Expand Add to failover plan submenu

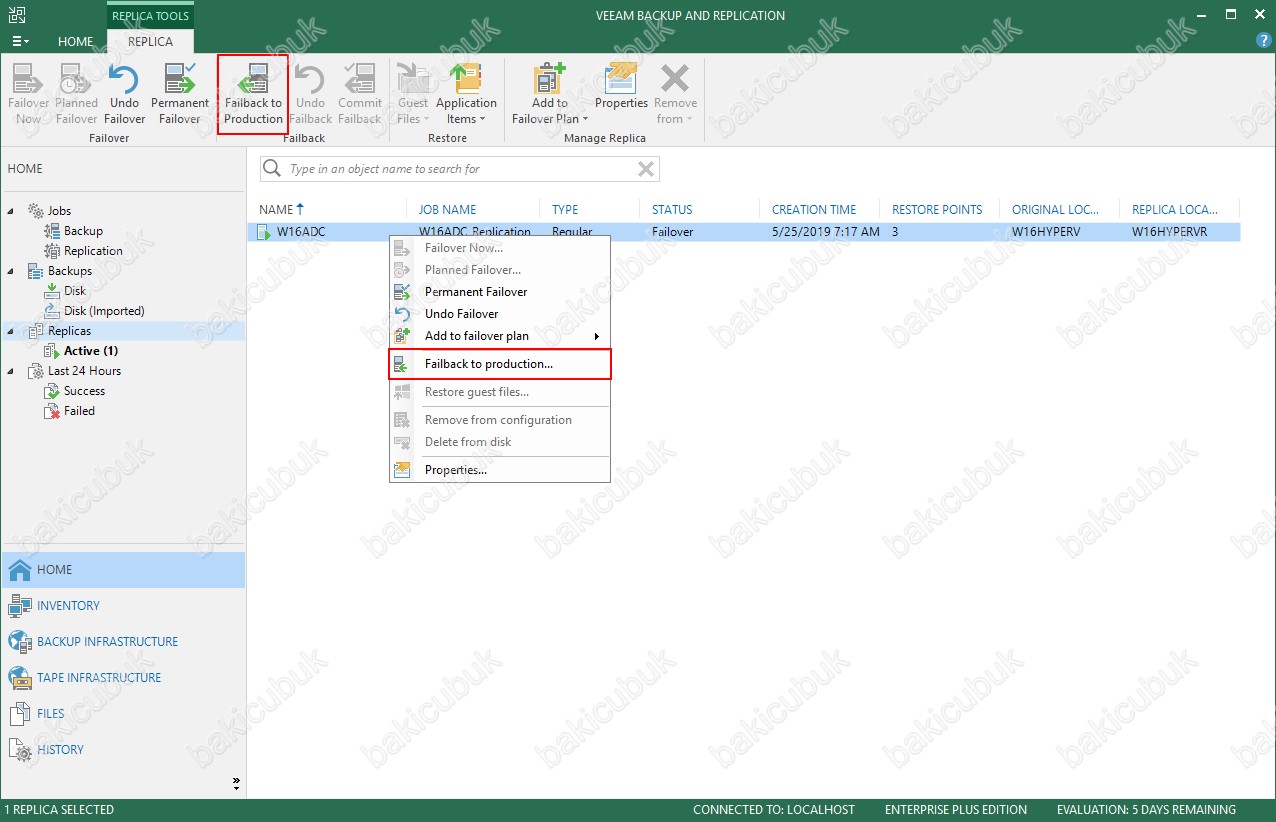(500, 336)
